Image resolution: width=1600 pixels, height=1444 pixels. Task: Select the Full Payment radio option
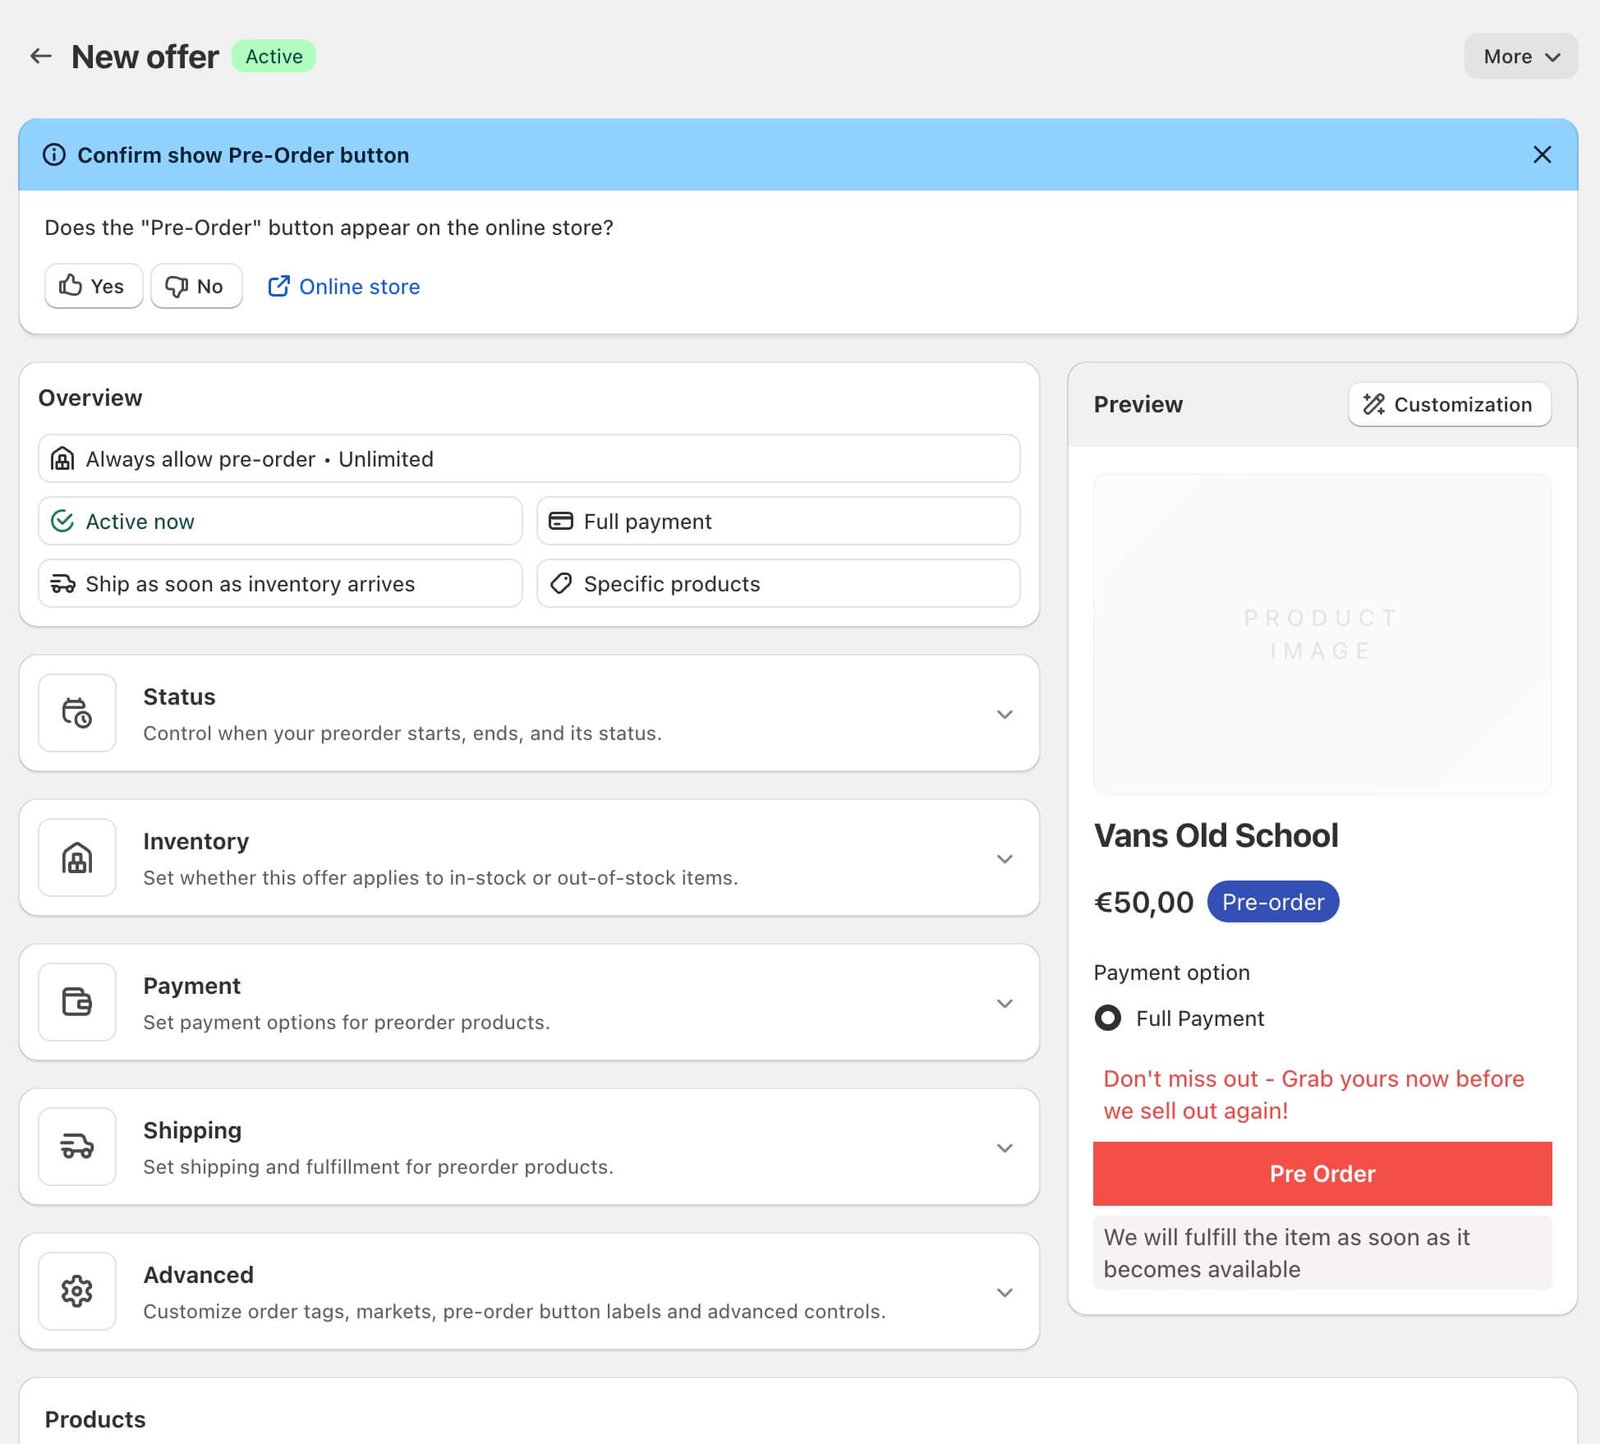tap(1108, 1018)
